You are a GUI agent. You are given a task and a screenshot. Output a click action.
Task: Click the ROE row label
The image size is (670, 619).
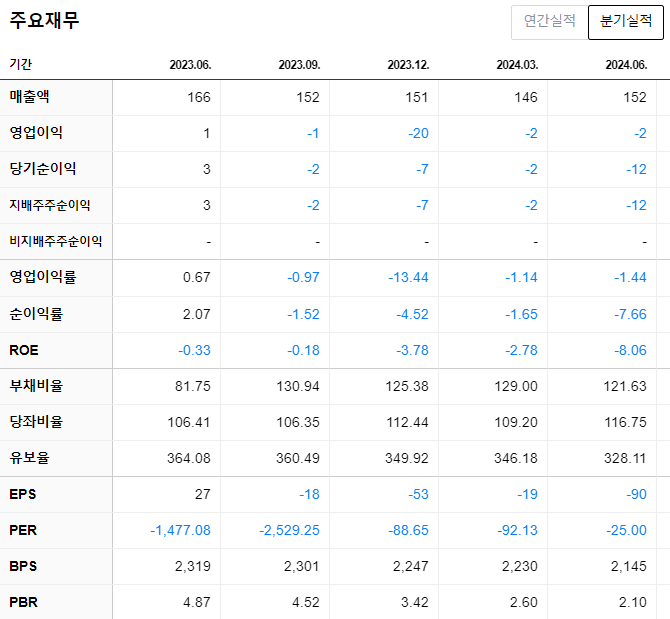click(x=24, y=350)
